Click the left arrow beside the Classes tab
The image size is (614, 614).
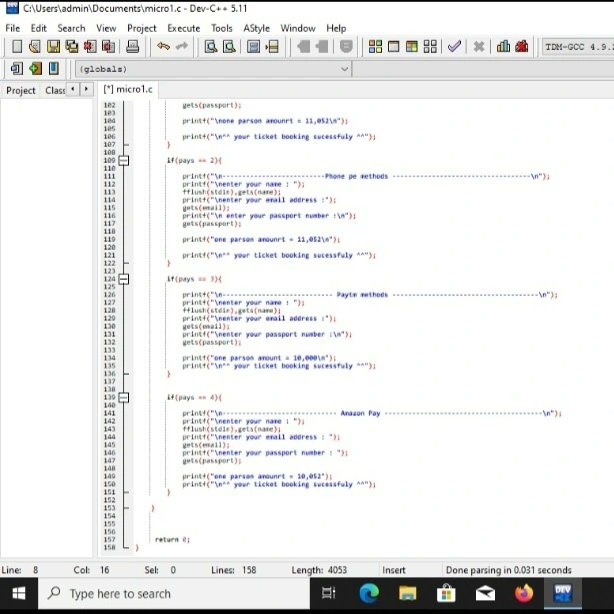tap(72, 89)
